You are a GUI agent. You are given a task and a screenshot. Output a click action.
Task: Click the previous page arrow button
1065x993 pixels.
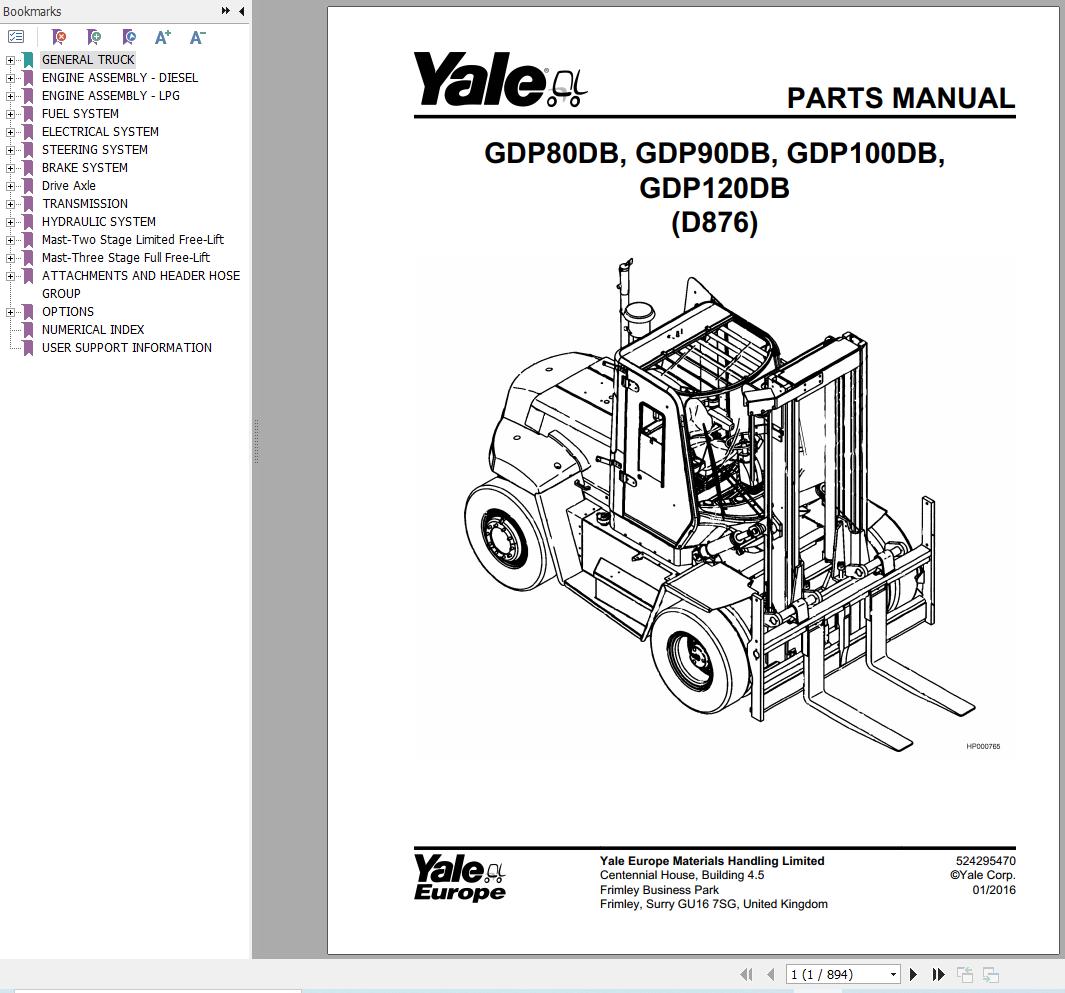(769, 974)
